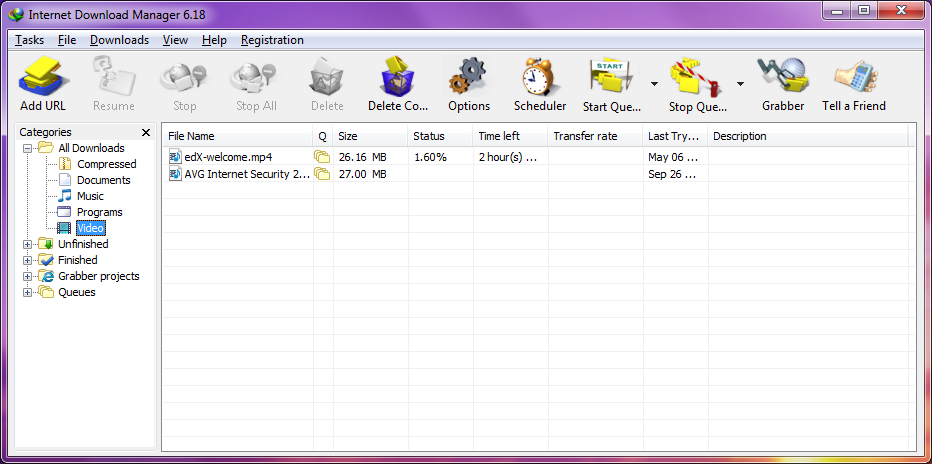Screen dimensions: 932x464
Task: Select the Unfinished category
Action: pos(83,244)
